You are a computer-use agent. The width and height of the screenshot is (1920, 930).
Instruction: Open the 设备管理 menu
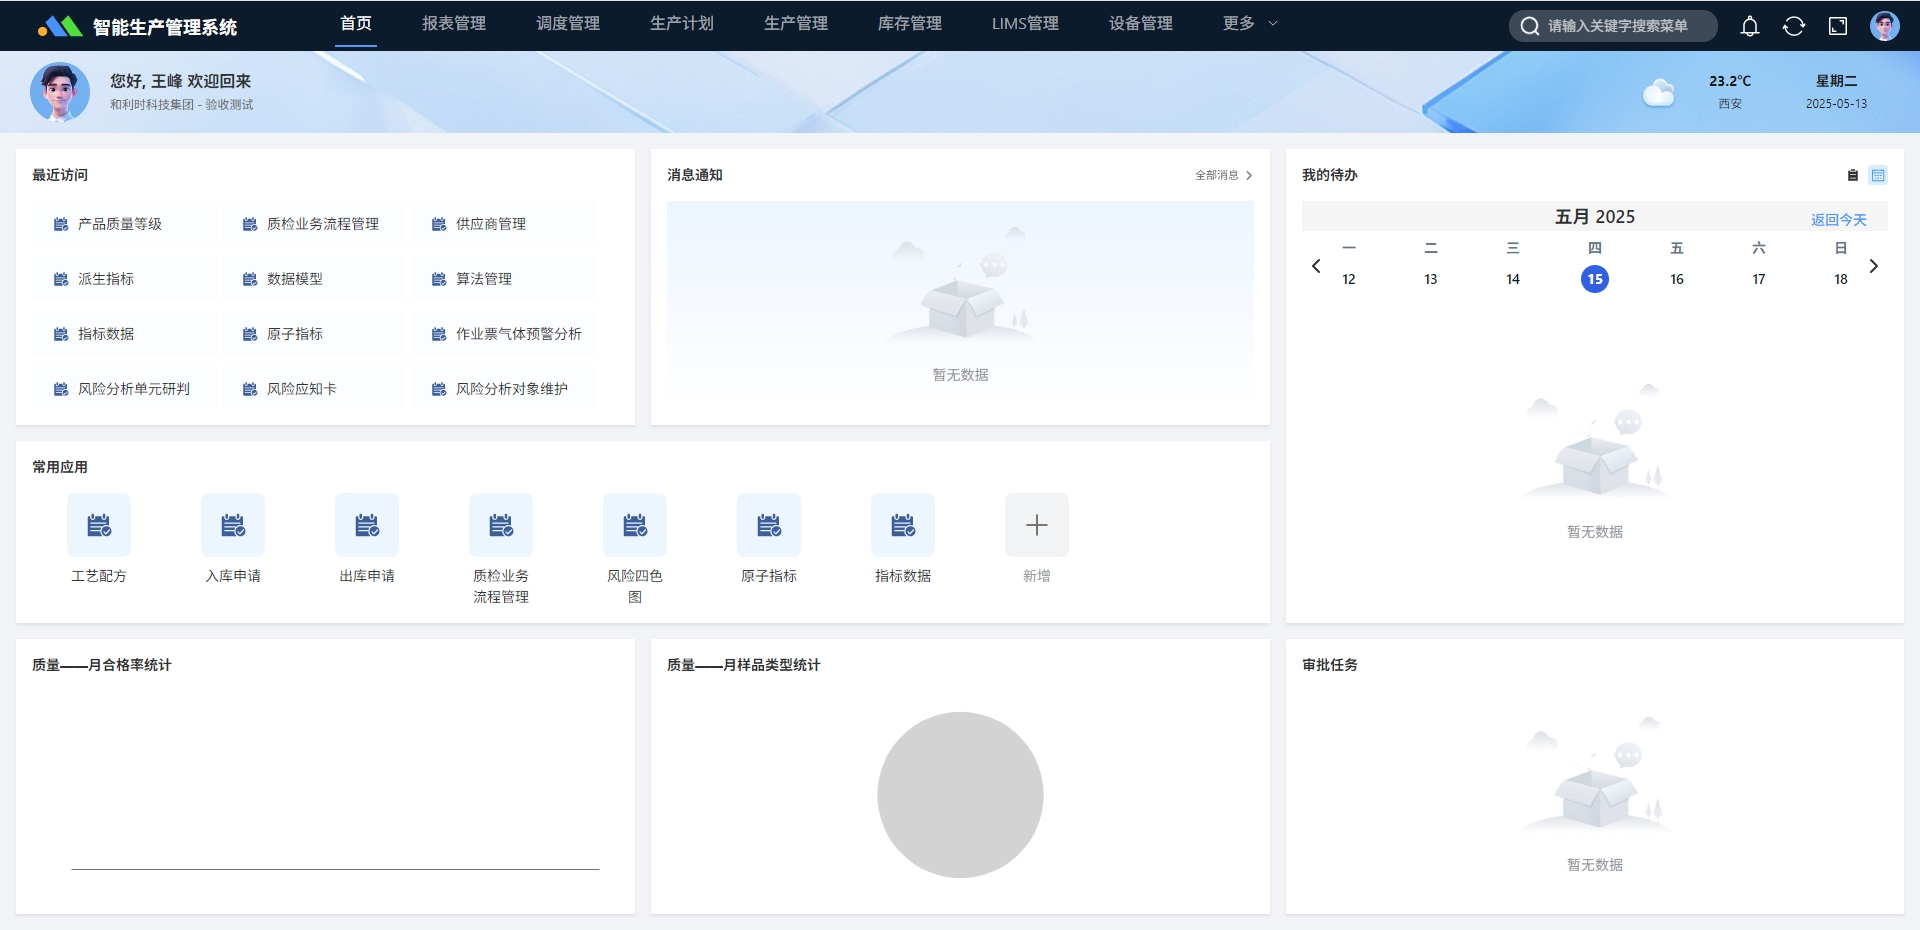click(1140, 23)
